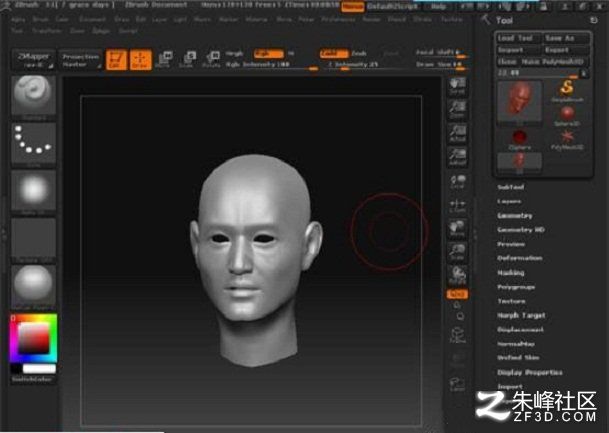Open the material sphere selector
The width and height of the screenshot is (609, 433).
[33, 287]
